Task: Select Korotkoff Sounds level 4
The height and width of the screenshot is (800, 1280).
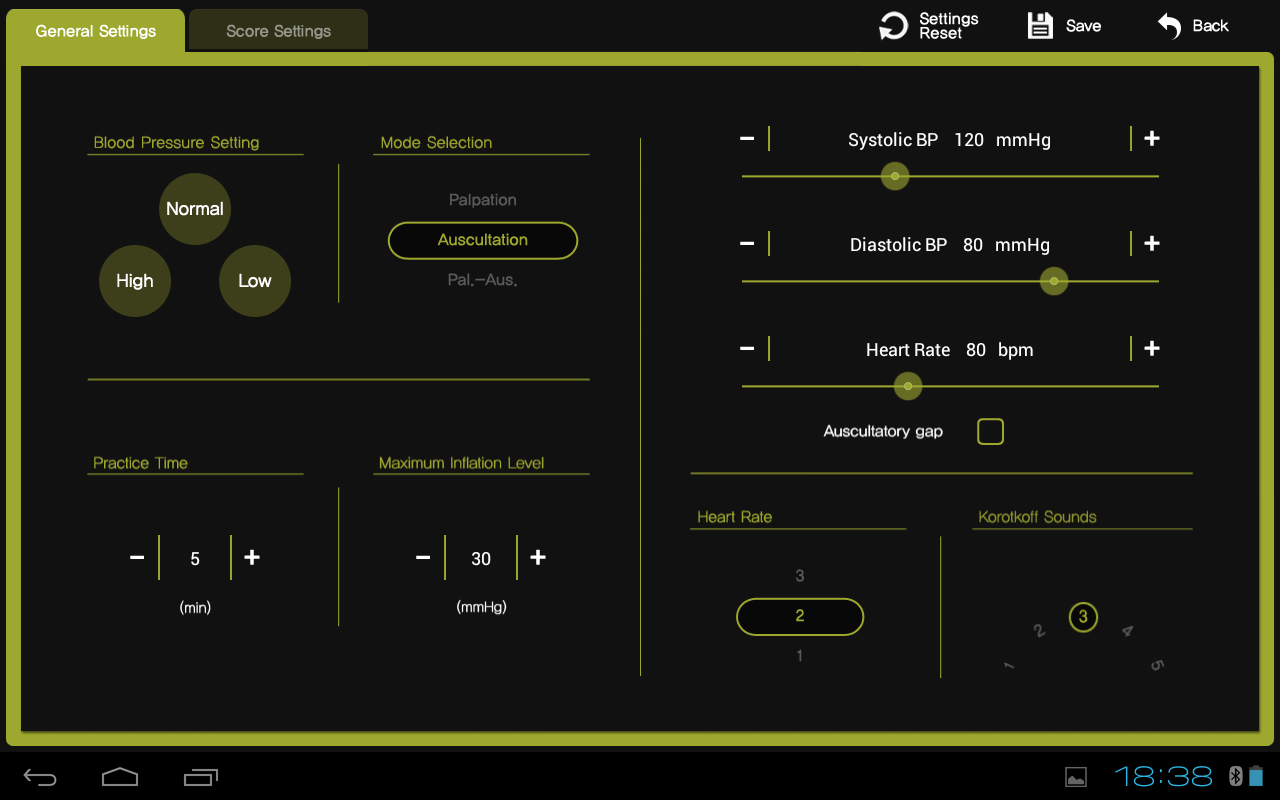Action: (1127, 631)
